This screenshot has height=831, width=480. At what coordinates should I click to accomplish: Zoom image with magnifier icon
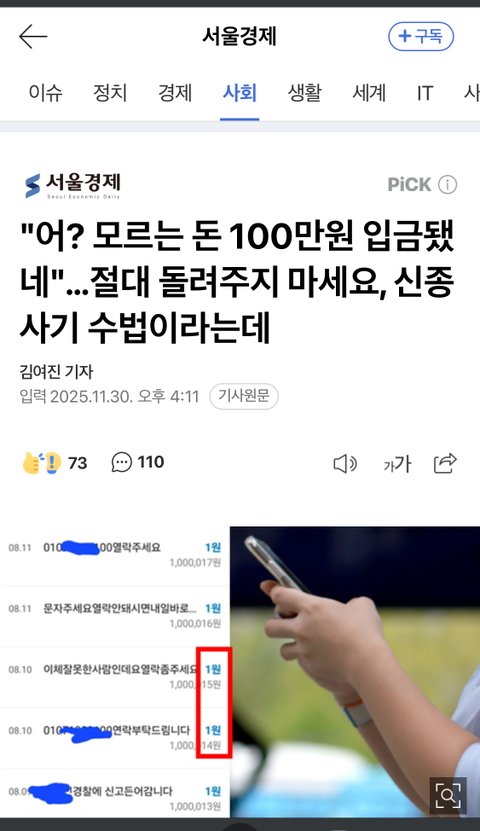pyautogui.click(x=448, y=795)
